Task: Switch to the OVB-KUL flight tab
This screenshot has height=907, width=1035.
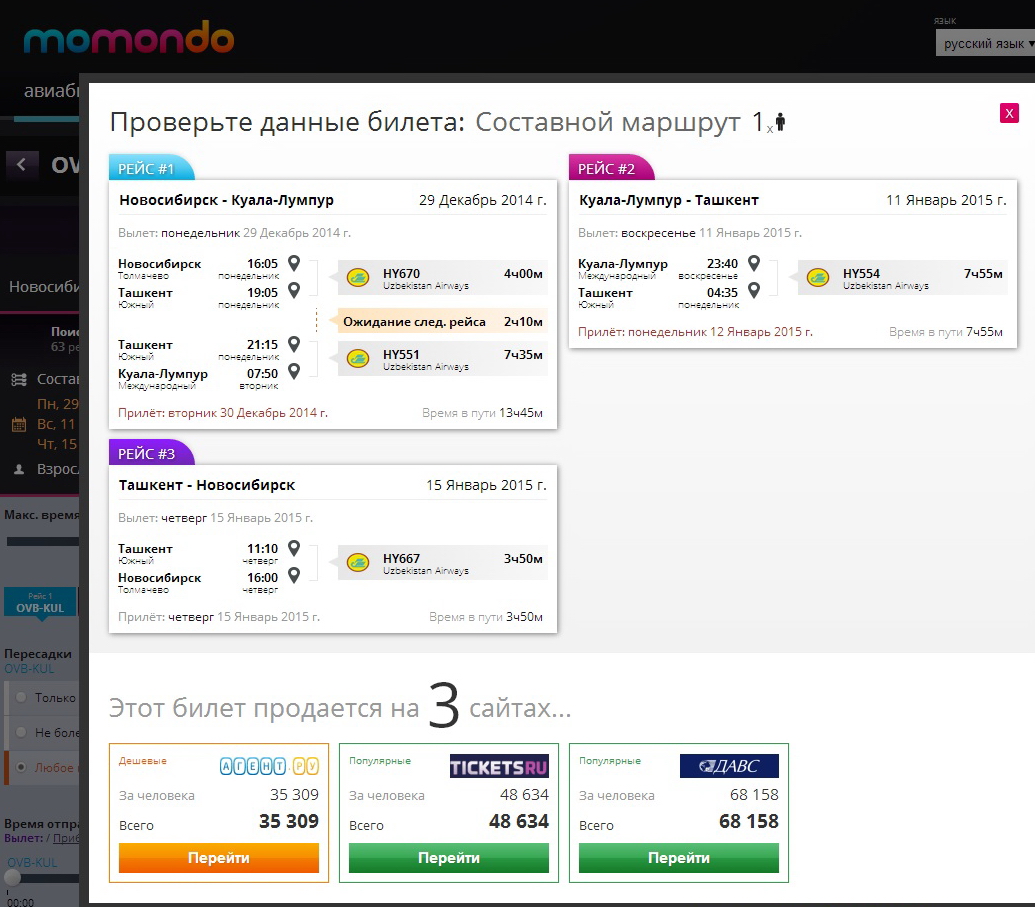Action: point(40,602)
